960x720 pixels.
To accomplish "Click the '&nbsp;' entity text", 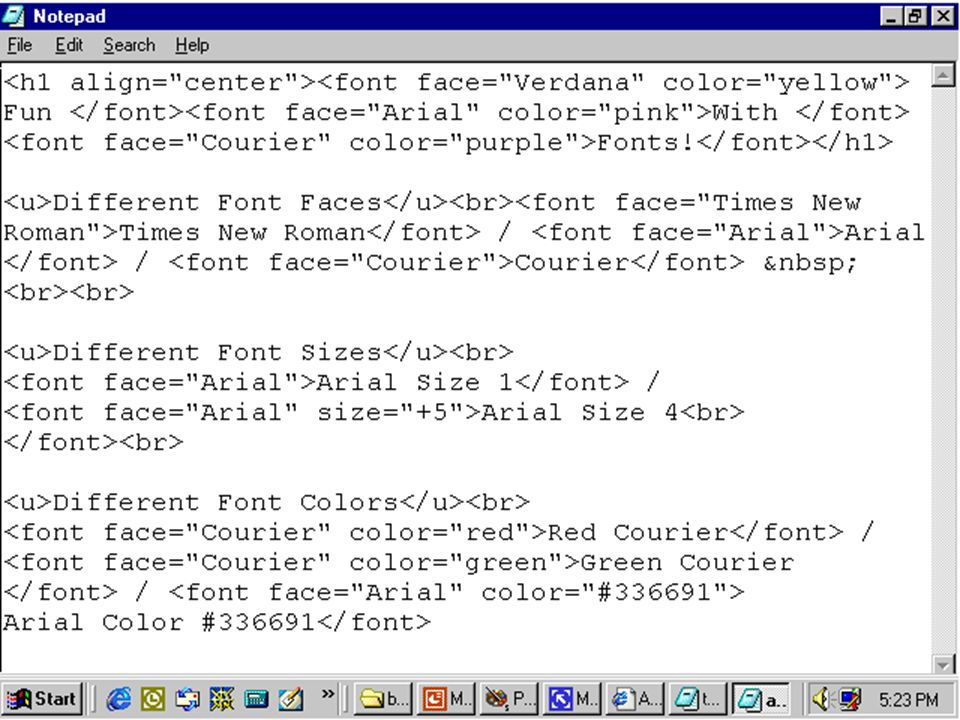I will click(x=811, y=263).
